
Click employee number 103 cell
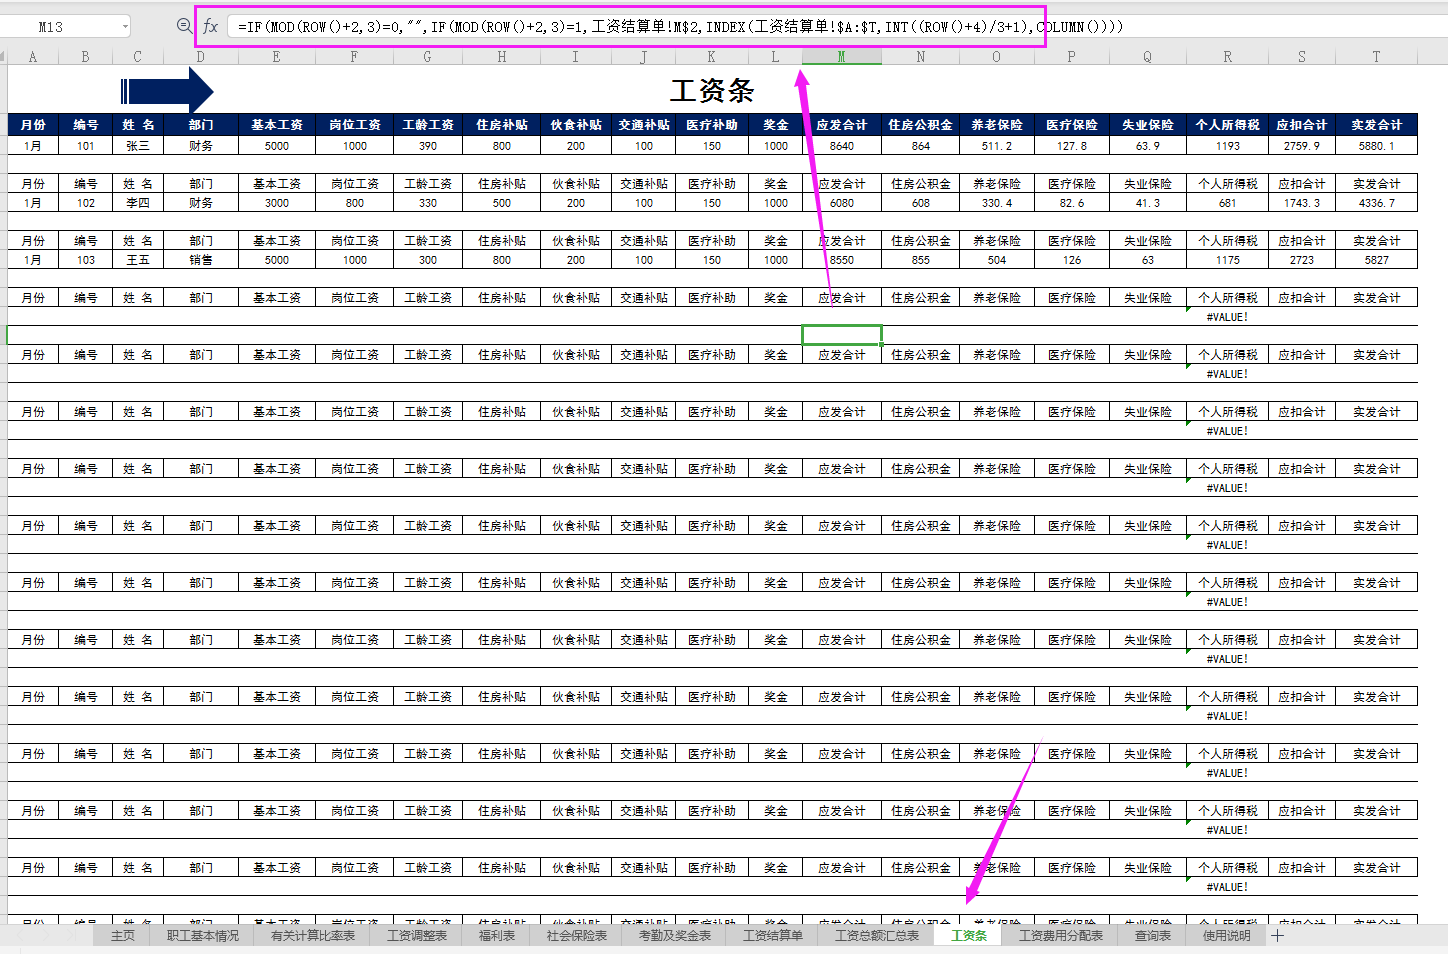click(86, 260)
